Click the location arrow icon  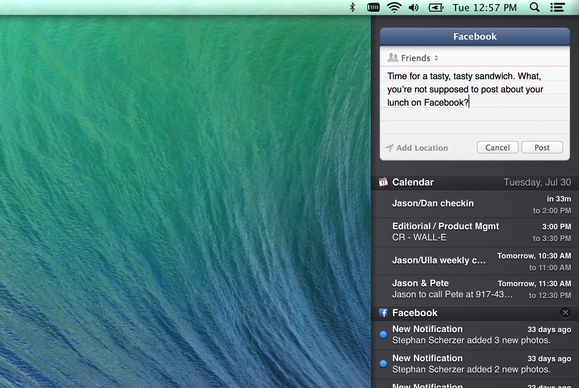click(390, 148)
